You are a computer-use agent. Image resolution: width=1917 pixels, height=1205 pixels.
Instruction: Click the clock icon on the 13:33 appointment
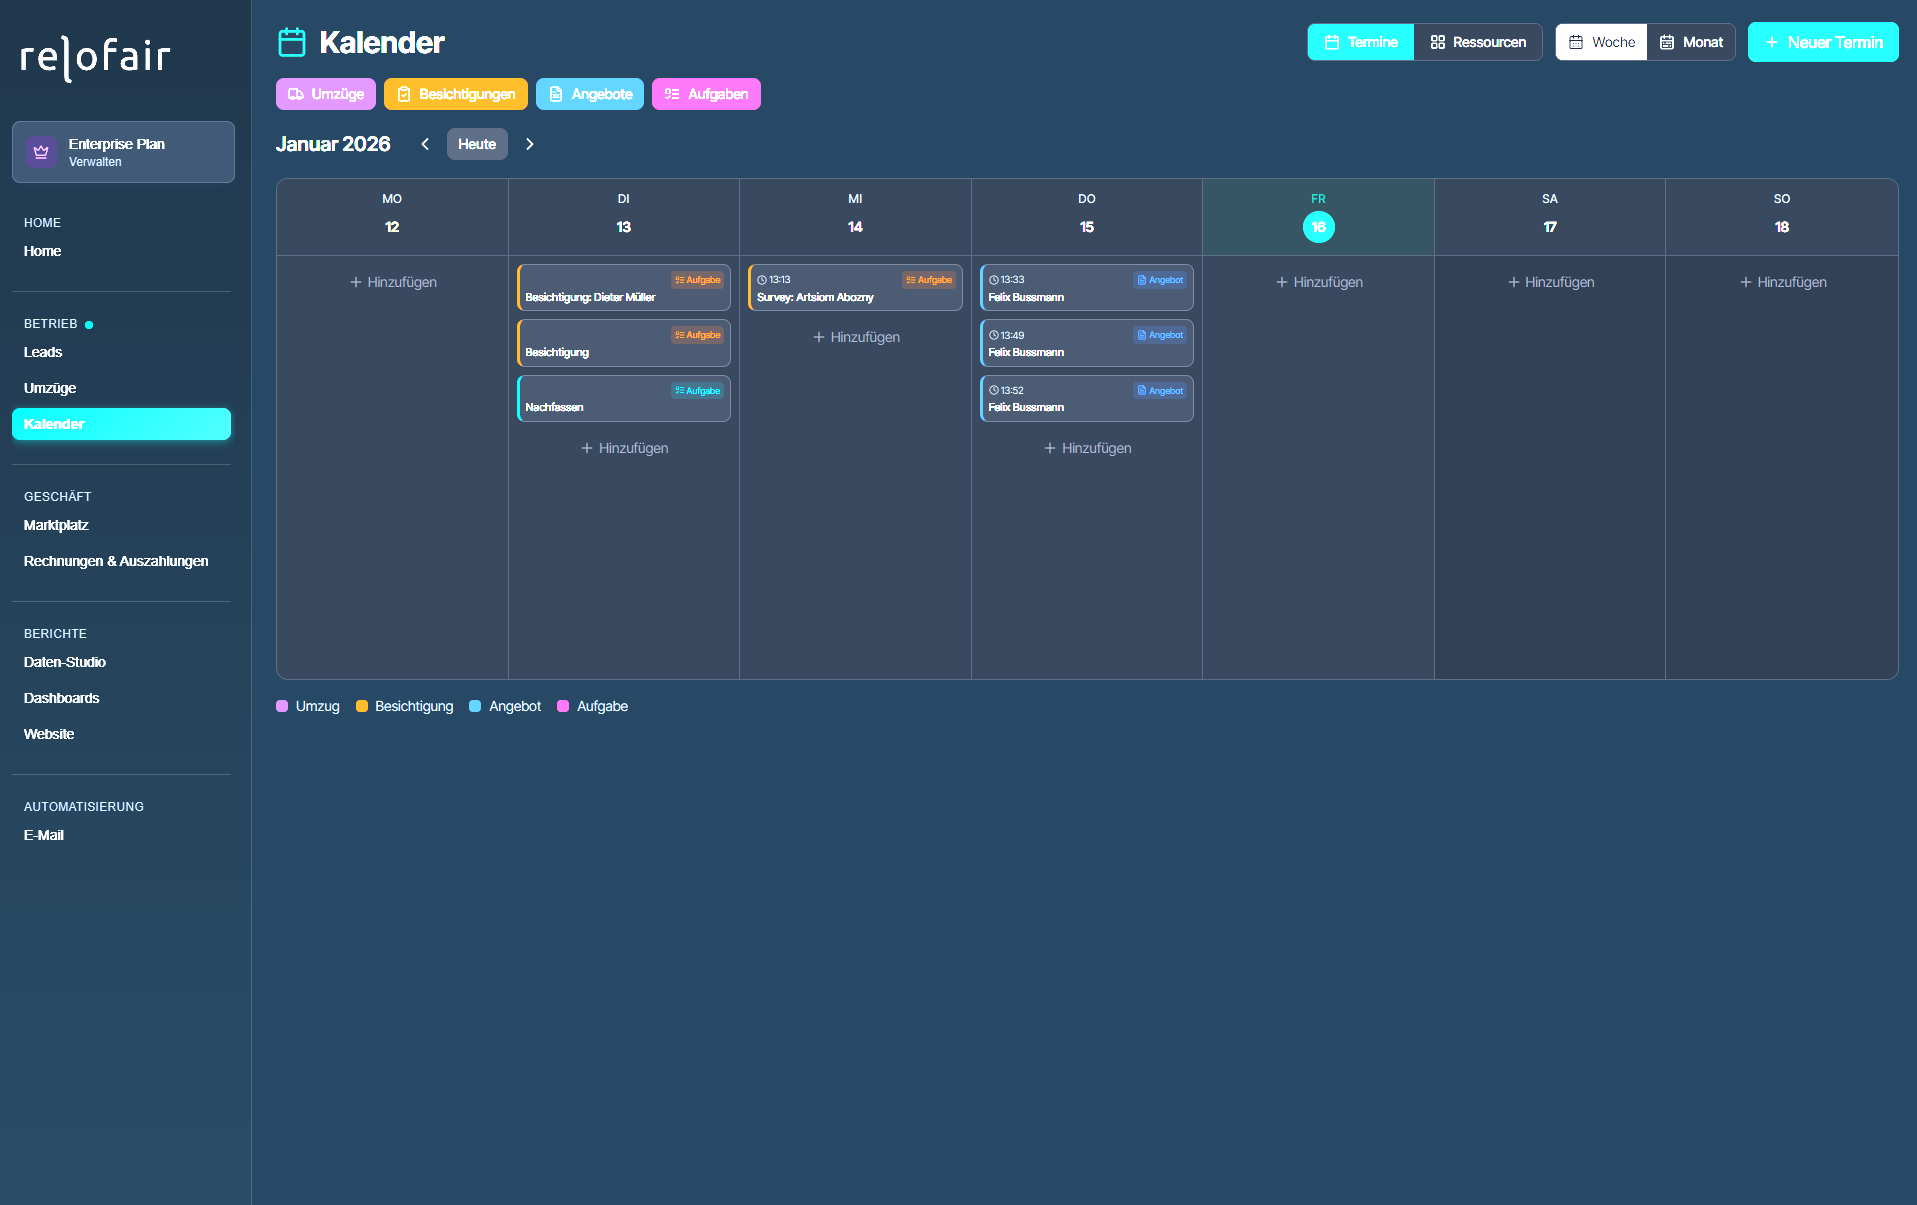click(994, 280)
